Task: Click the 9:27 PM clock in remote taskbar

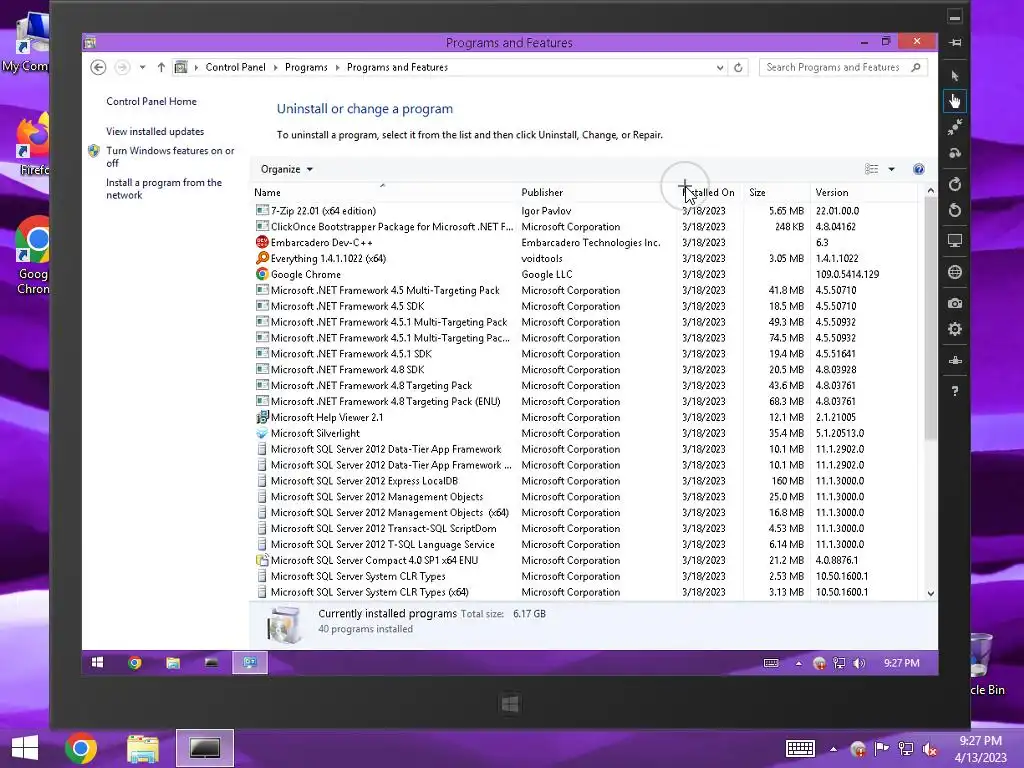Action: pyautogui.click(x=901, y=663)
